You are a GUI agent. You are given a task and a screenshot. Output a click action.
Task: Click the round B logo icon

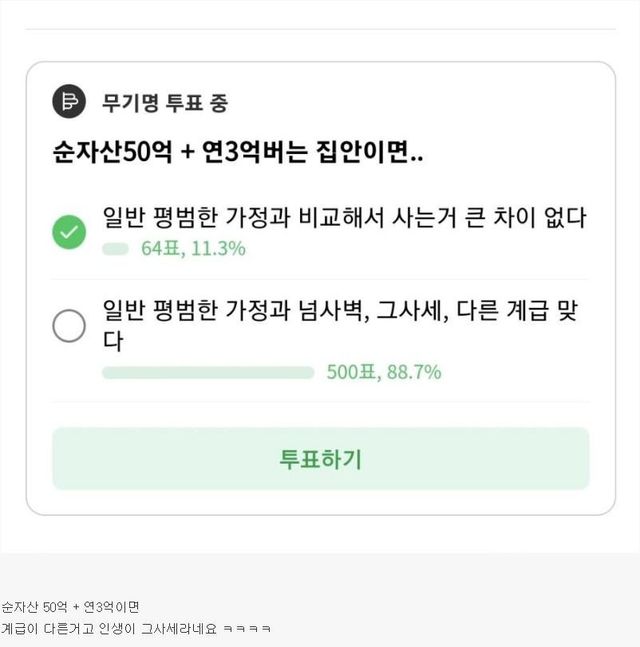(x=69, y=102)
